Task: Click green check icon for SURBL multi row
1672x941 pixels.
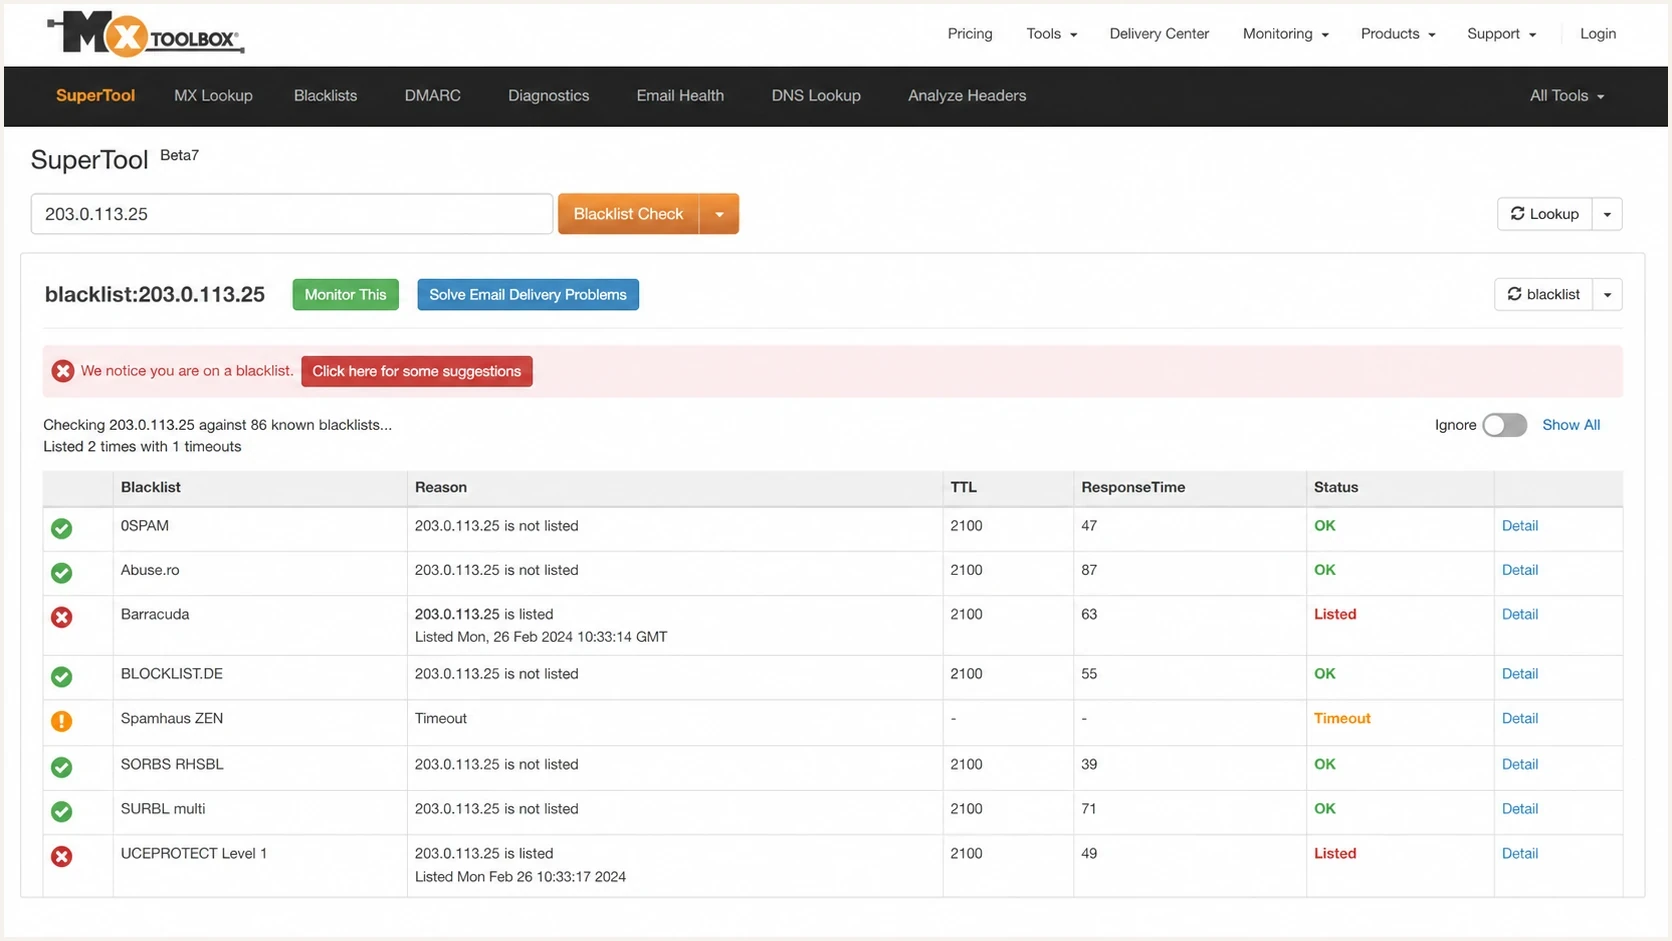Action: 62,811
